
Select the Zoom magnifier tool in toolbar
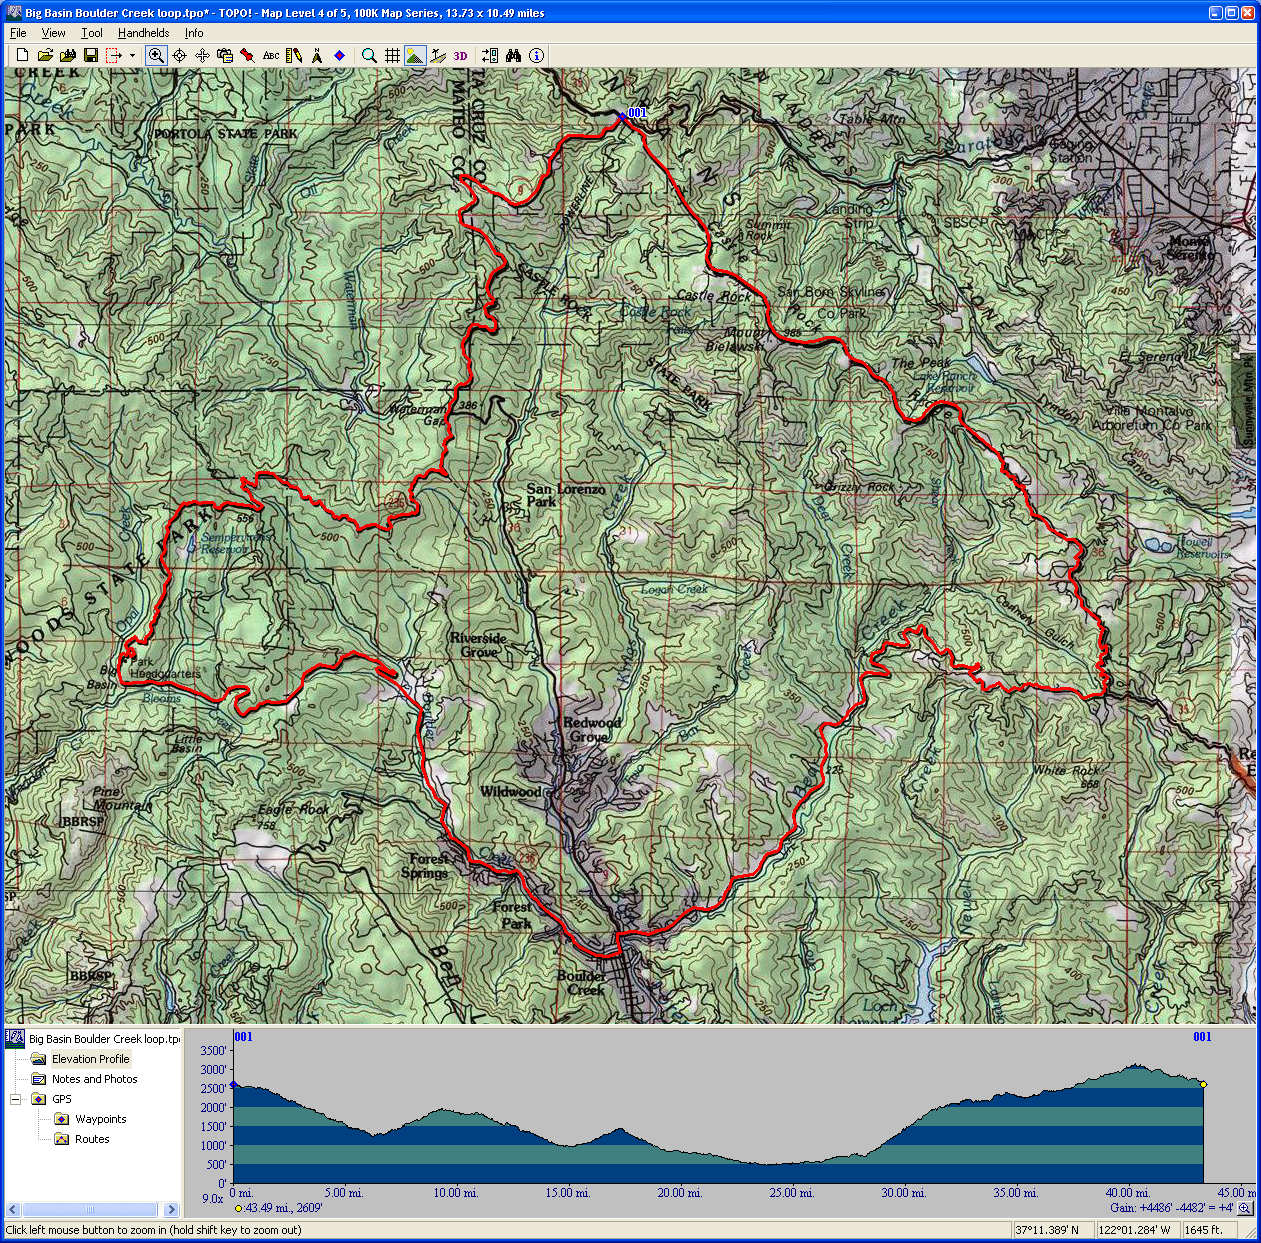click(156, 56)
